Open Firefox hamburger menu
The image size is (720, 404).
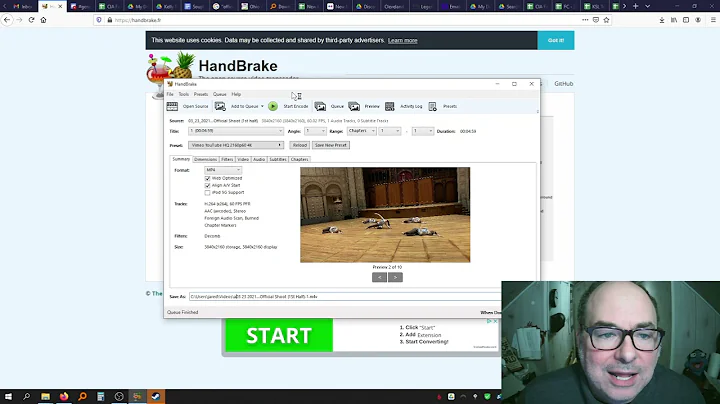click(713, 20)
